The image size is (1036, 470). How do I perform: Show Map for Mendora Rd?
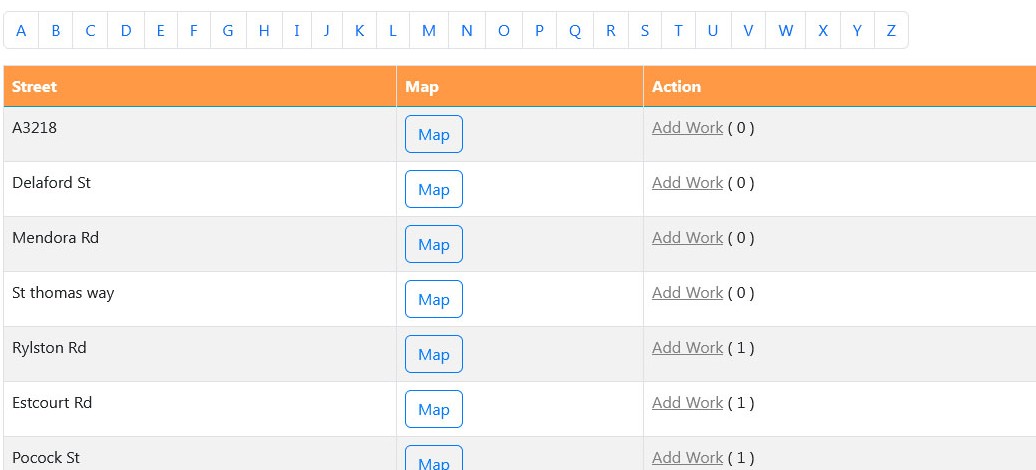coord(433,244)
